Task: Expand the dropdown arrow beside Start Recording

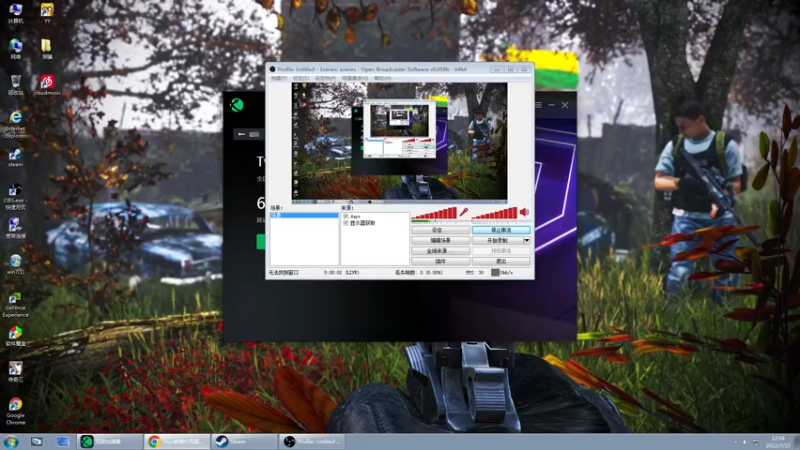Action: pyautogui.click(x=527, y=240)
